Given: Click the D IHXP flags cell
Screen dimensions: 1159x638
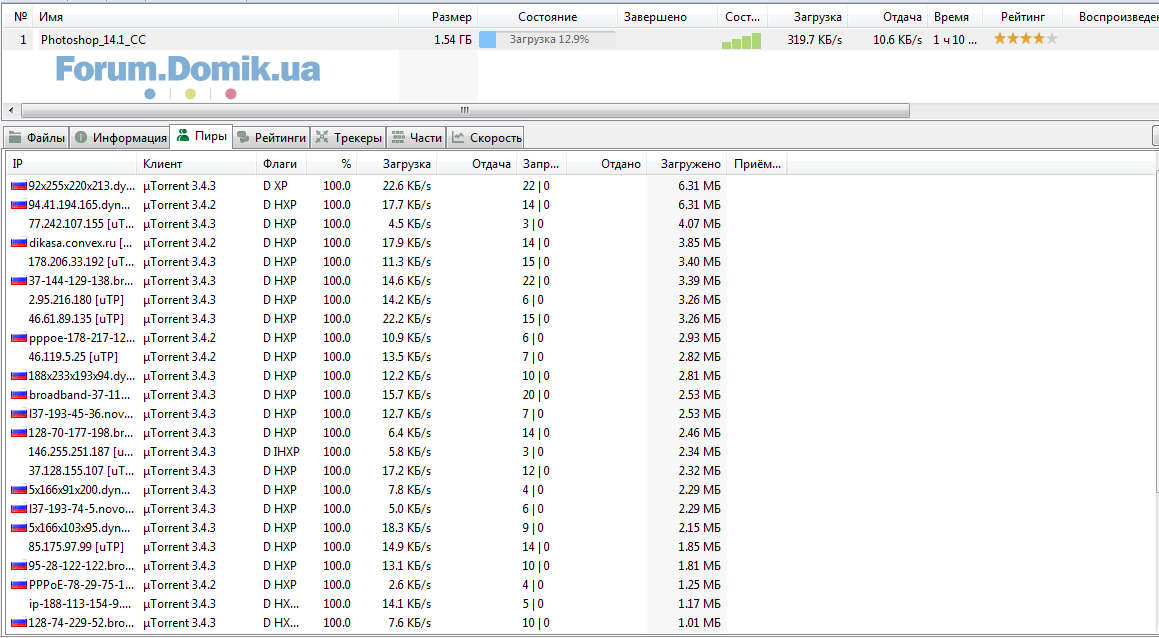Looking at the screenshot, I should click(x=282, y=452).
